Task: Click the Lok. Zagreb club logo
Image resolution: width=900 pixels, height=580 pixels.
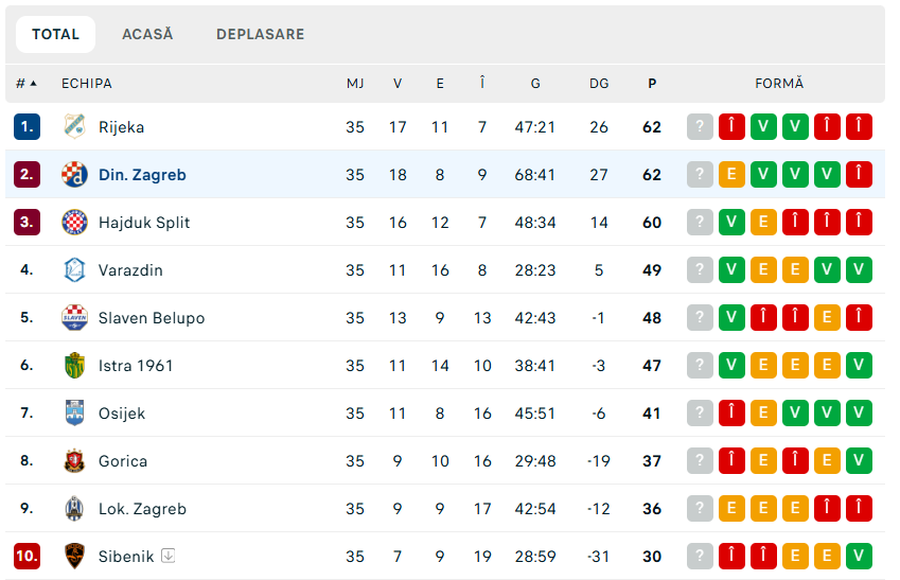Action: pyautogui.click(x=75, y=508)
